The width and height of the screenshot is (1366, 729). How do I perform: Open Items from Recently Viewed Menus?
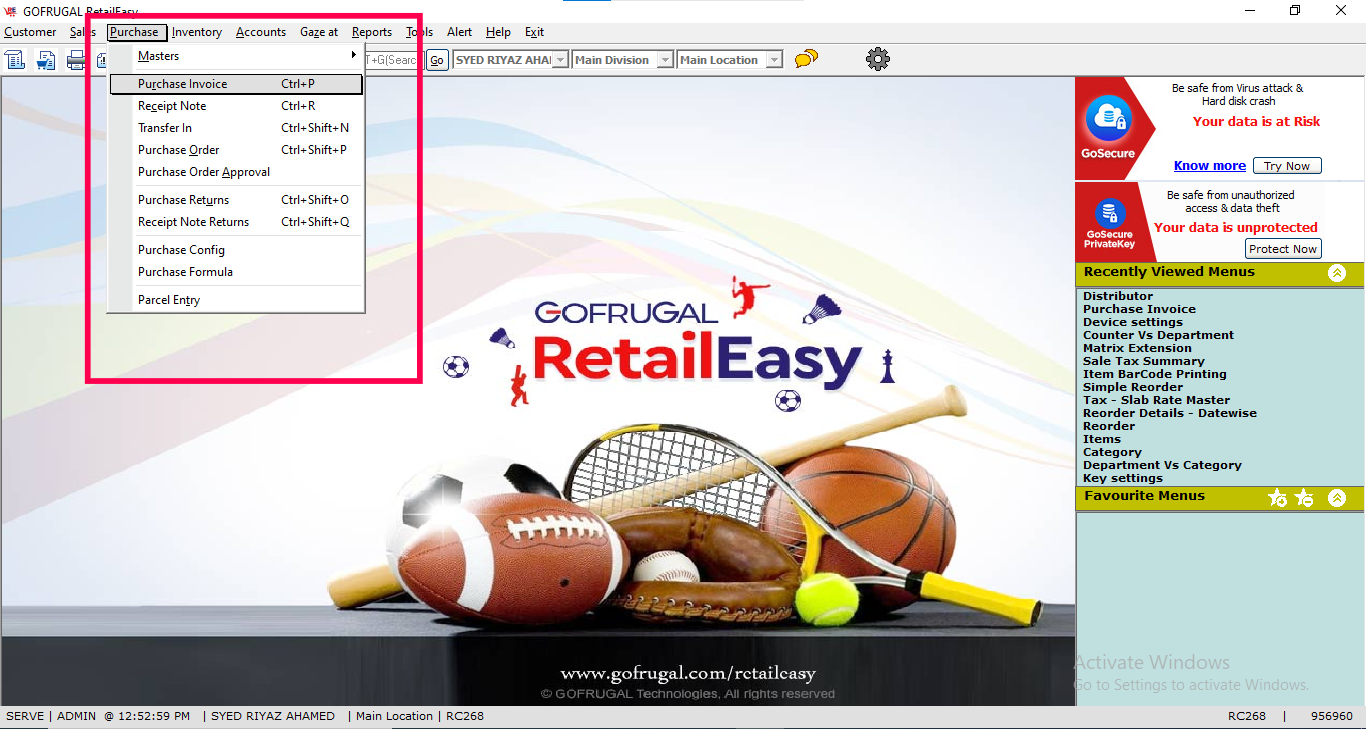click(x=1102, y=439)
